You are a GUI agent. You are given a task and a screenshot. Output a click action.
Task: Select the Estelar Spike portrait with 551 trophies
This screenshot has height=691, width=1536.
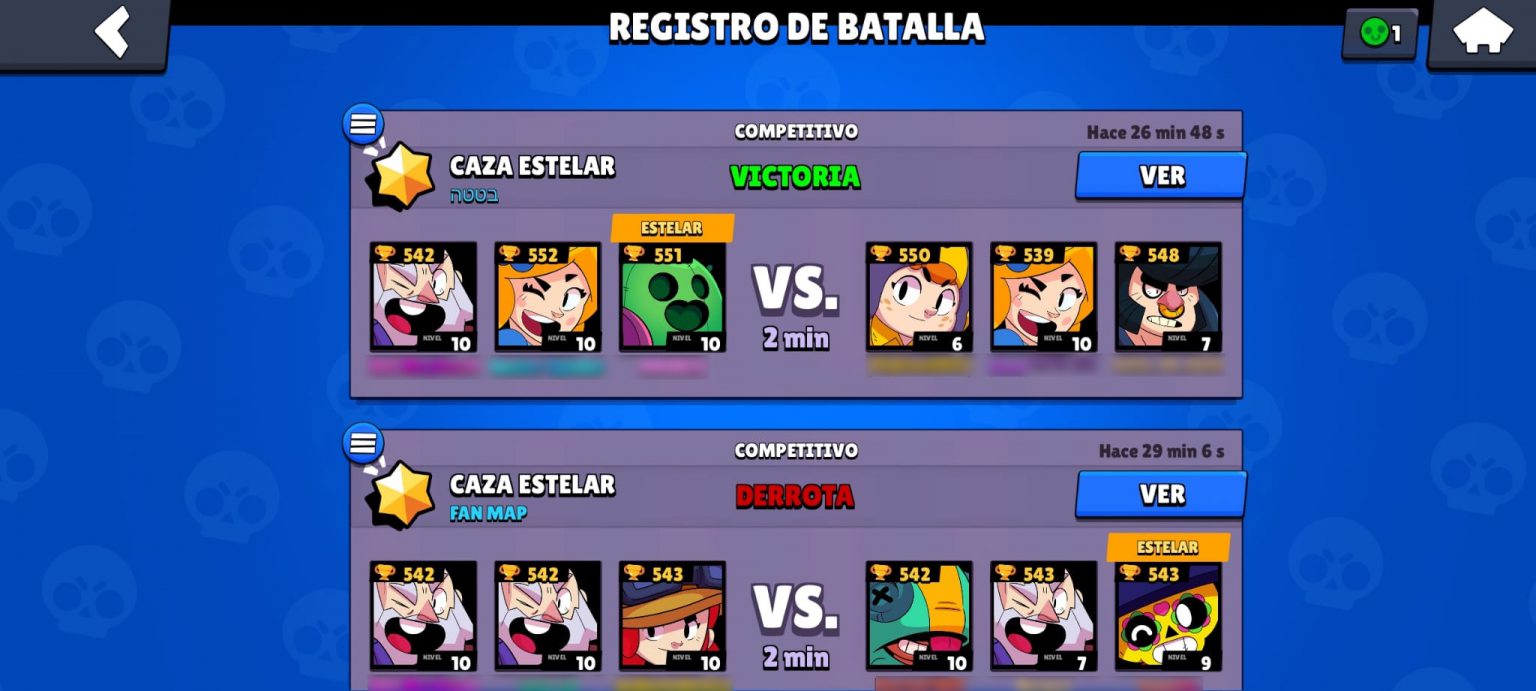pyautogui.click(x=672, y=297)
